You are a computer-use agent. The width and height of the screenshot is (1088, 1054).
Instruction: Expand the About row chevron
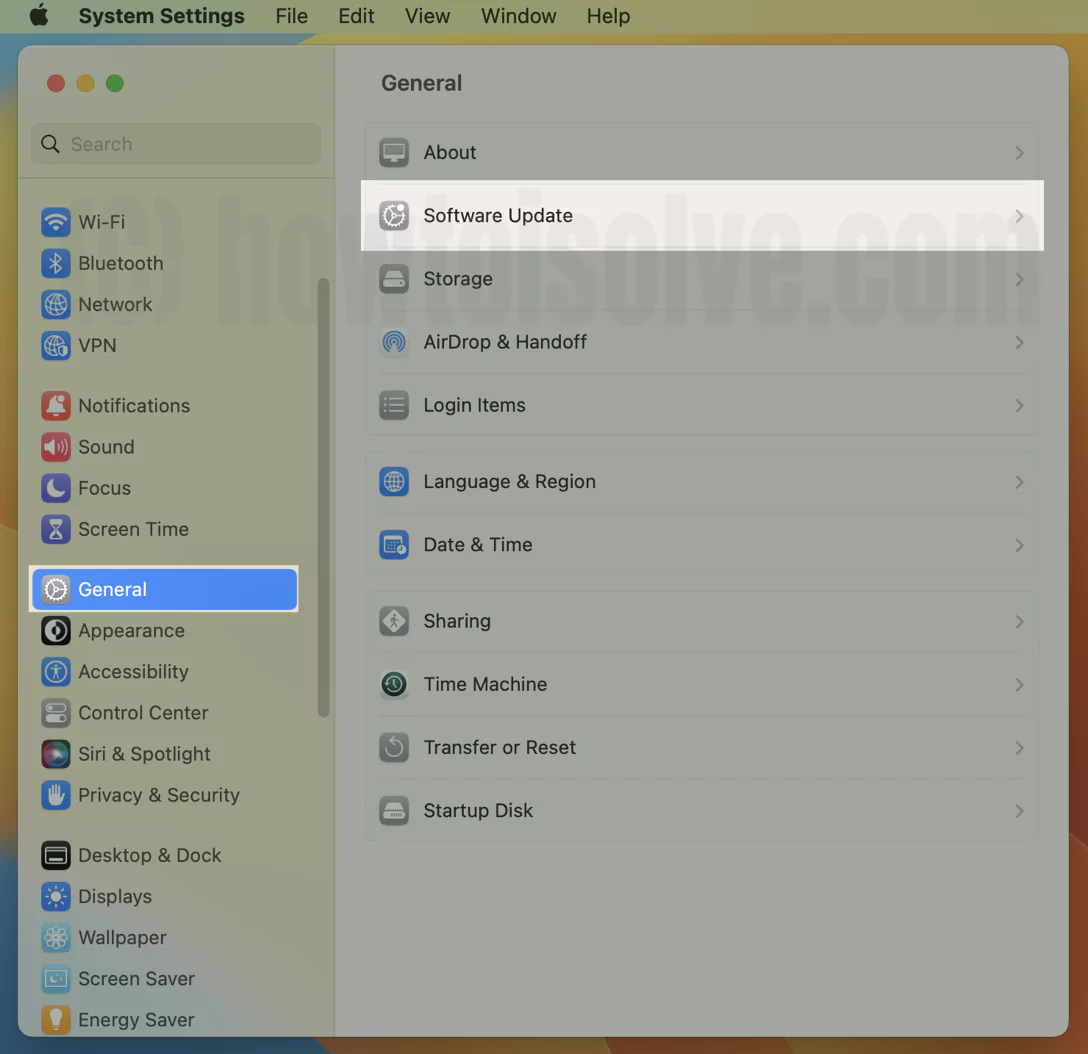[x=1019, y=153]
